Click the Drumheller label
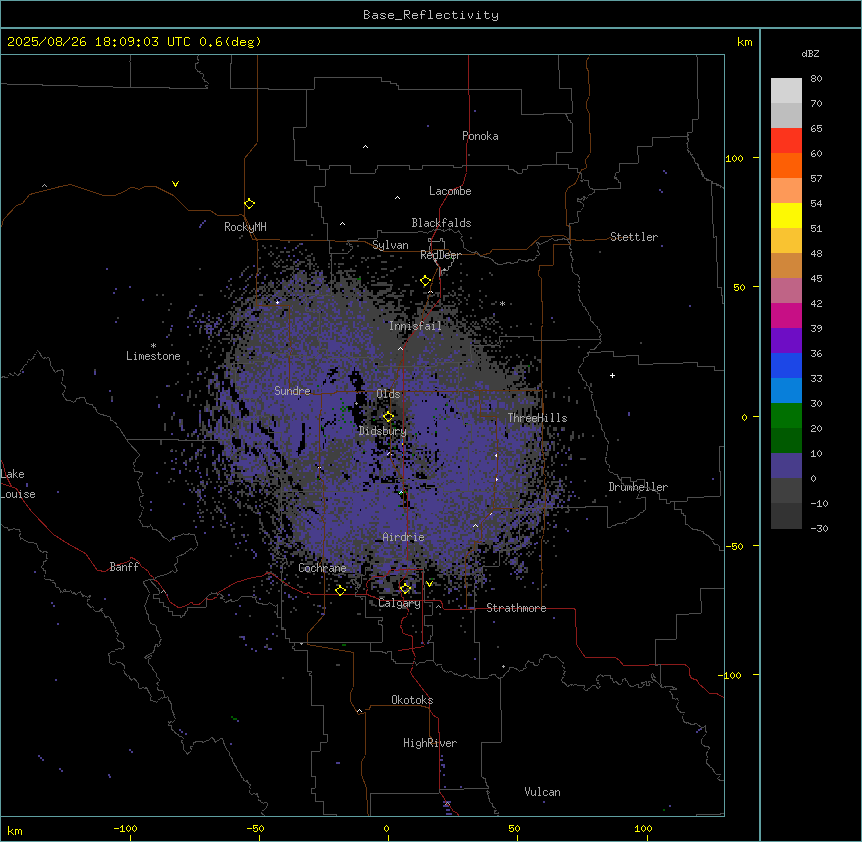The height and width of the screenshot is (842, 862). click(x=638, y=487)
